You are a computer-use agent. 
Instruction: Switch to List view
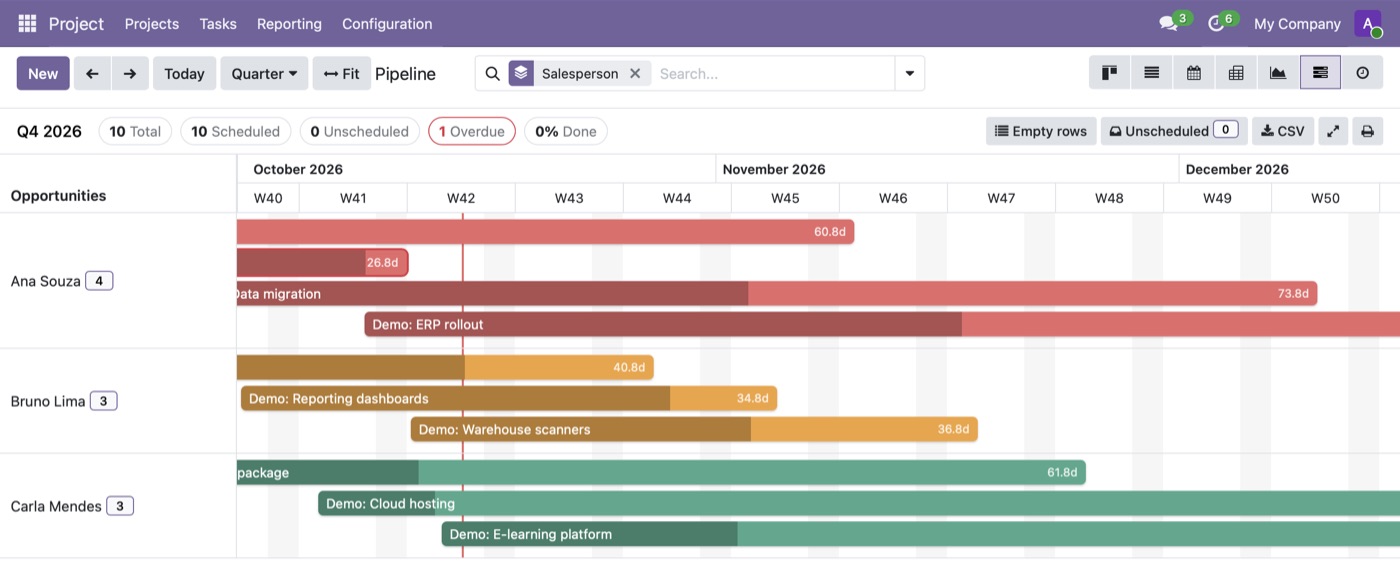(1152, 73)
